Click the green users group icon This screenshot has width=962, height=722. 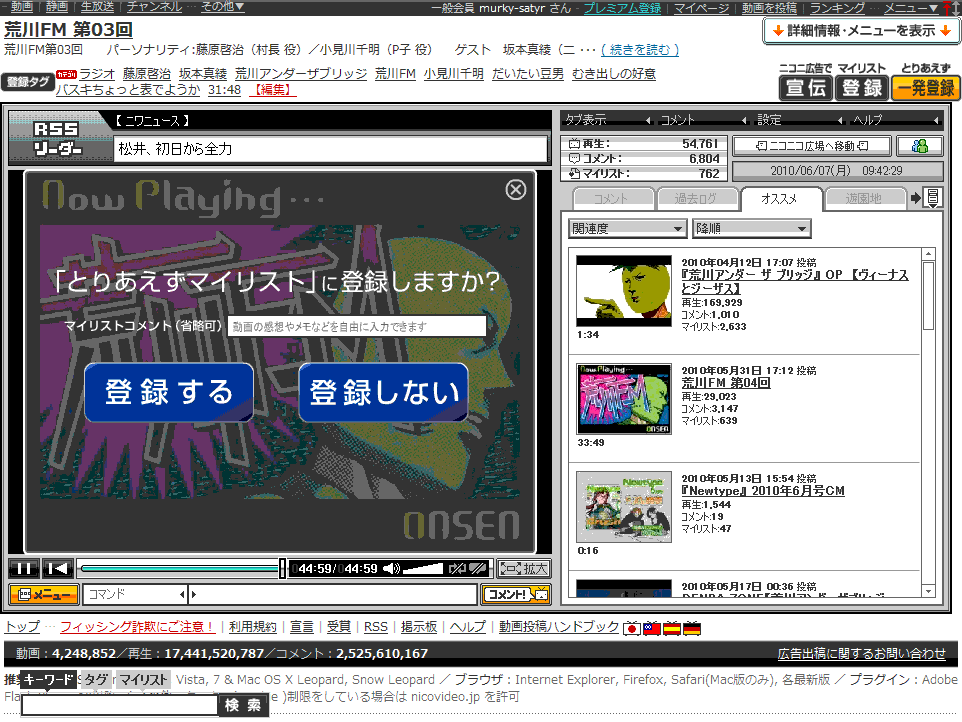point(920,146)
